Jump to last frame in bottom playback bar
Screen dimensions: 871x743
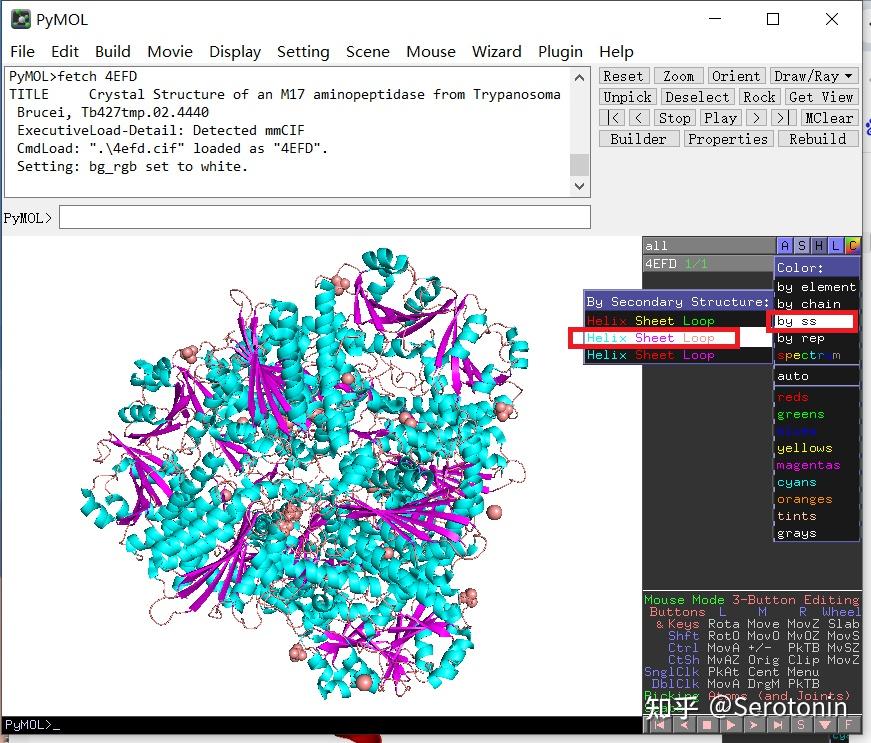pos(778,725)
